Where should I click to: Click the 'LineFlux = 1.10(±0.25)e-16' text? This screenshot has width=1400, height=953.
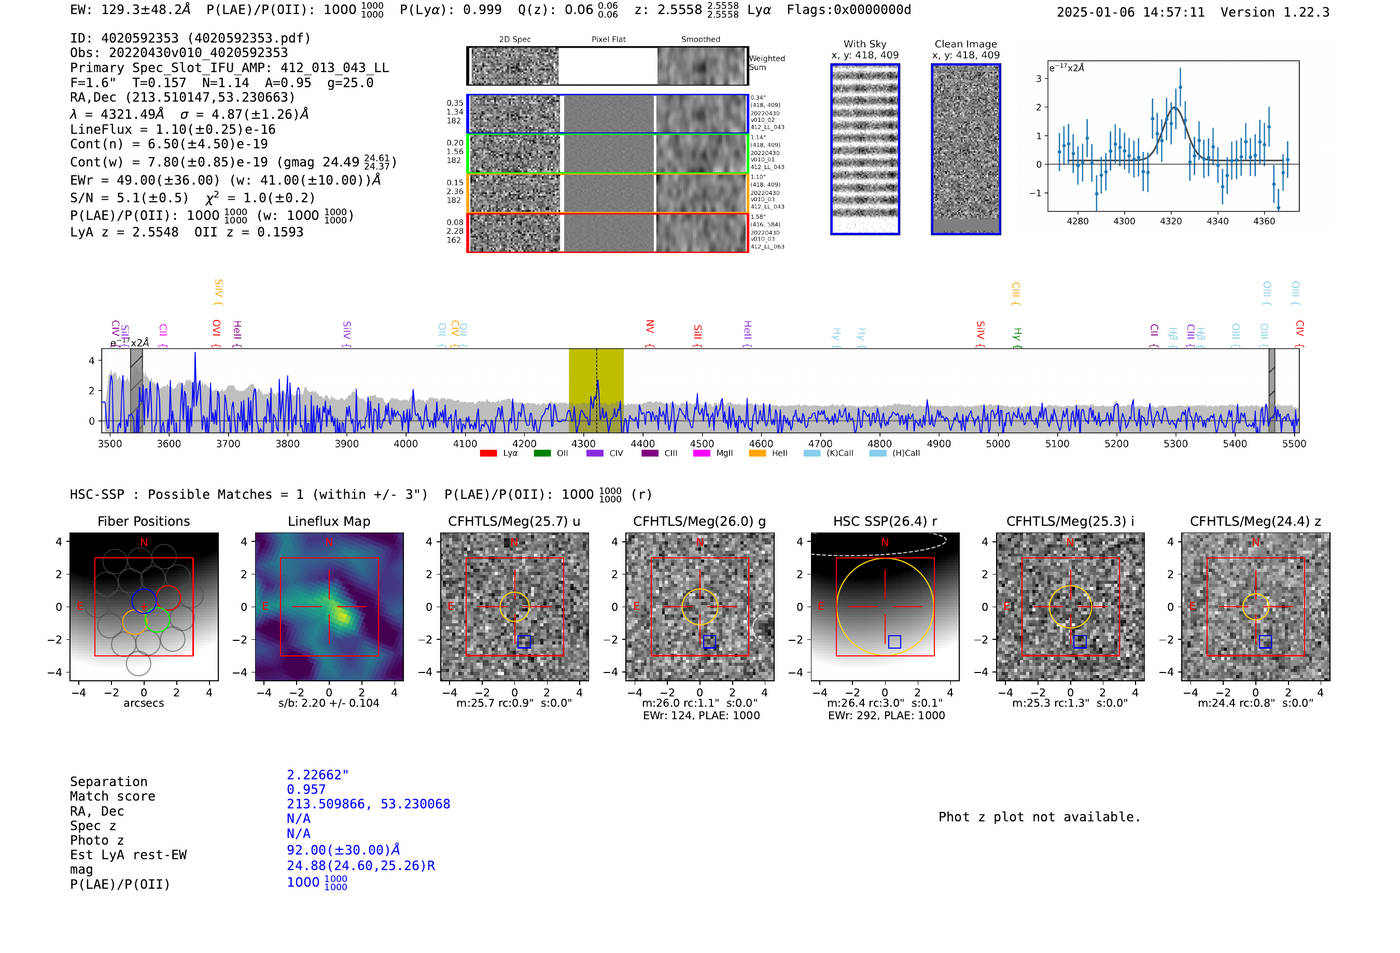173,129
